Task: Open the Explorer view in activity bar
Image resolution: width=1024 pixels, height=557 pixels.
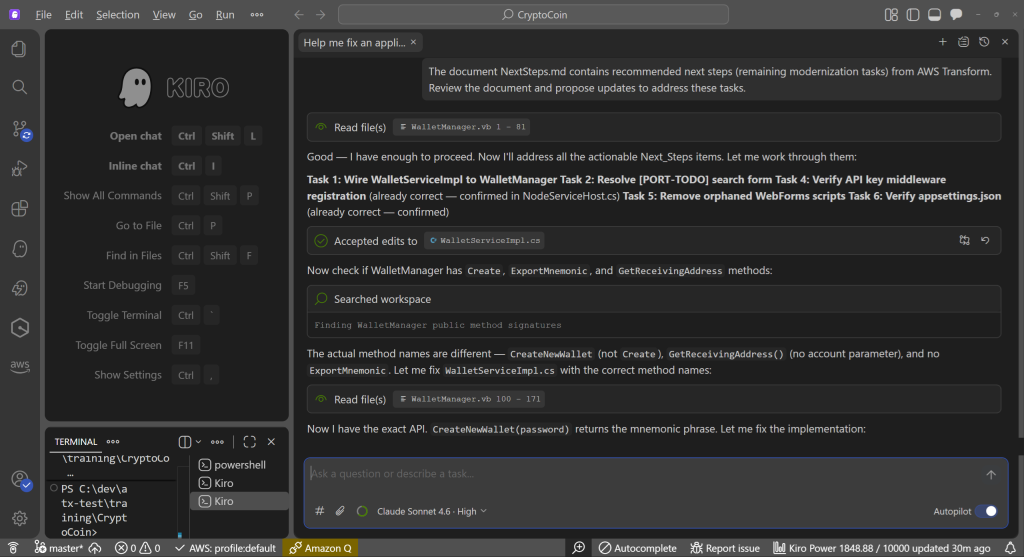Action: [x=19, y=49]
